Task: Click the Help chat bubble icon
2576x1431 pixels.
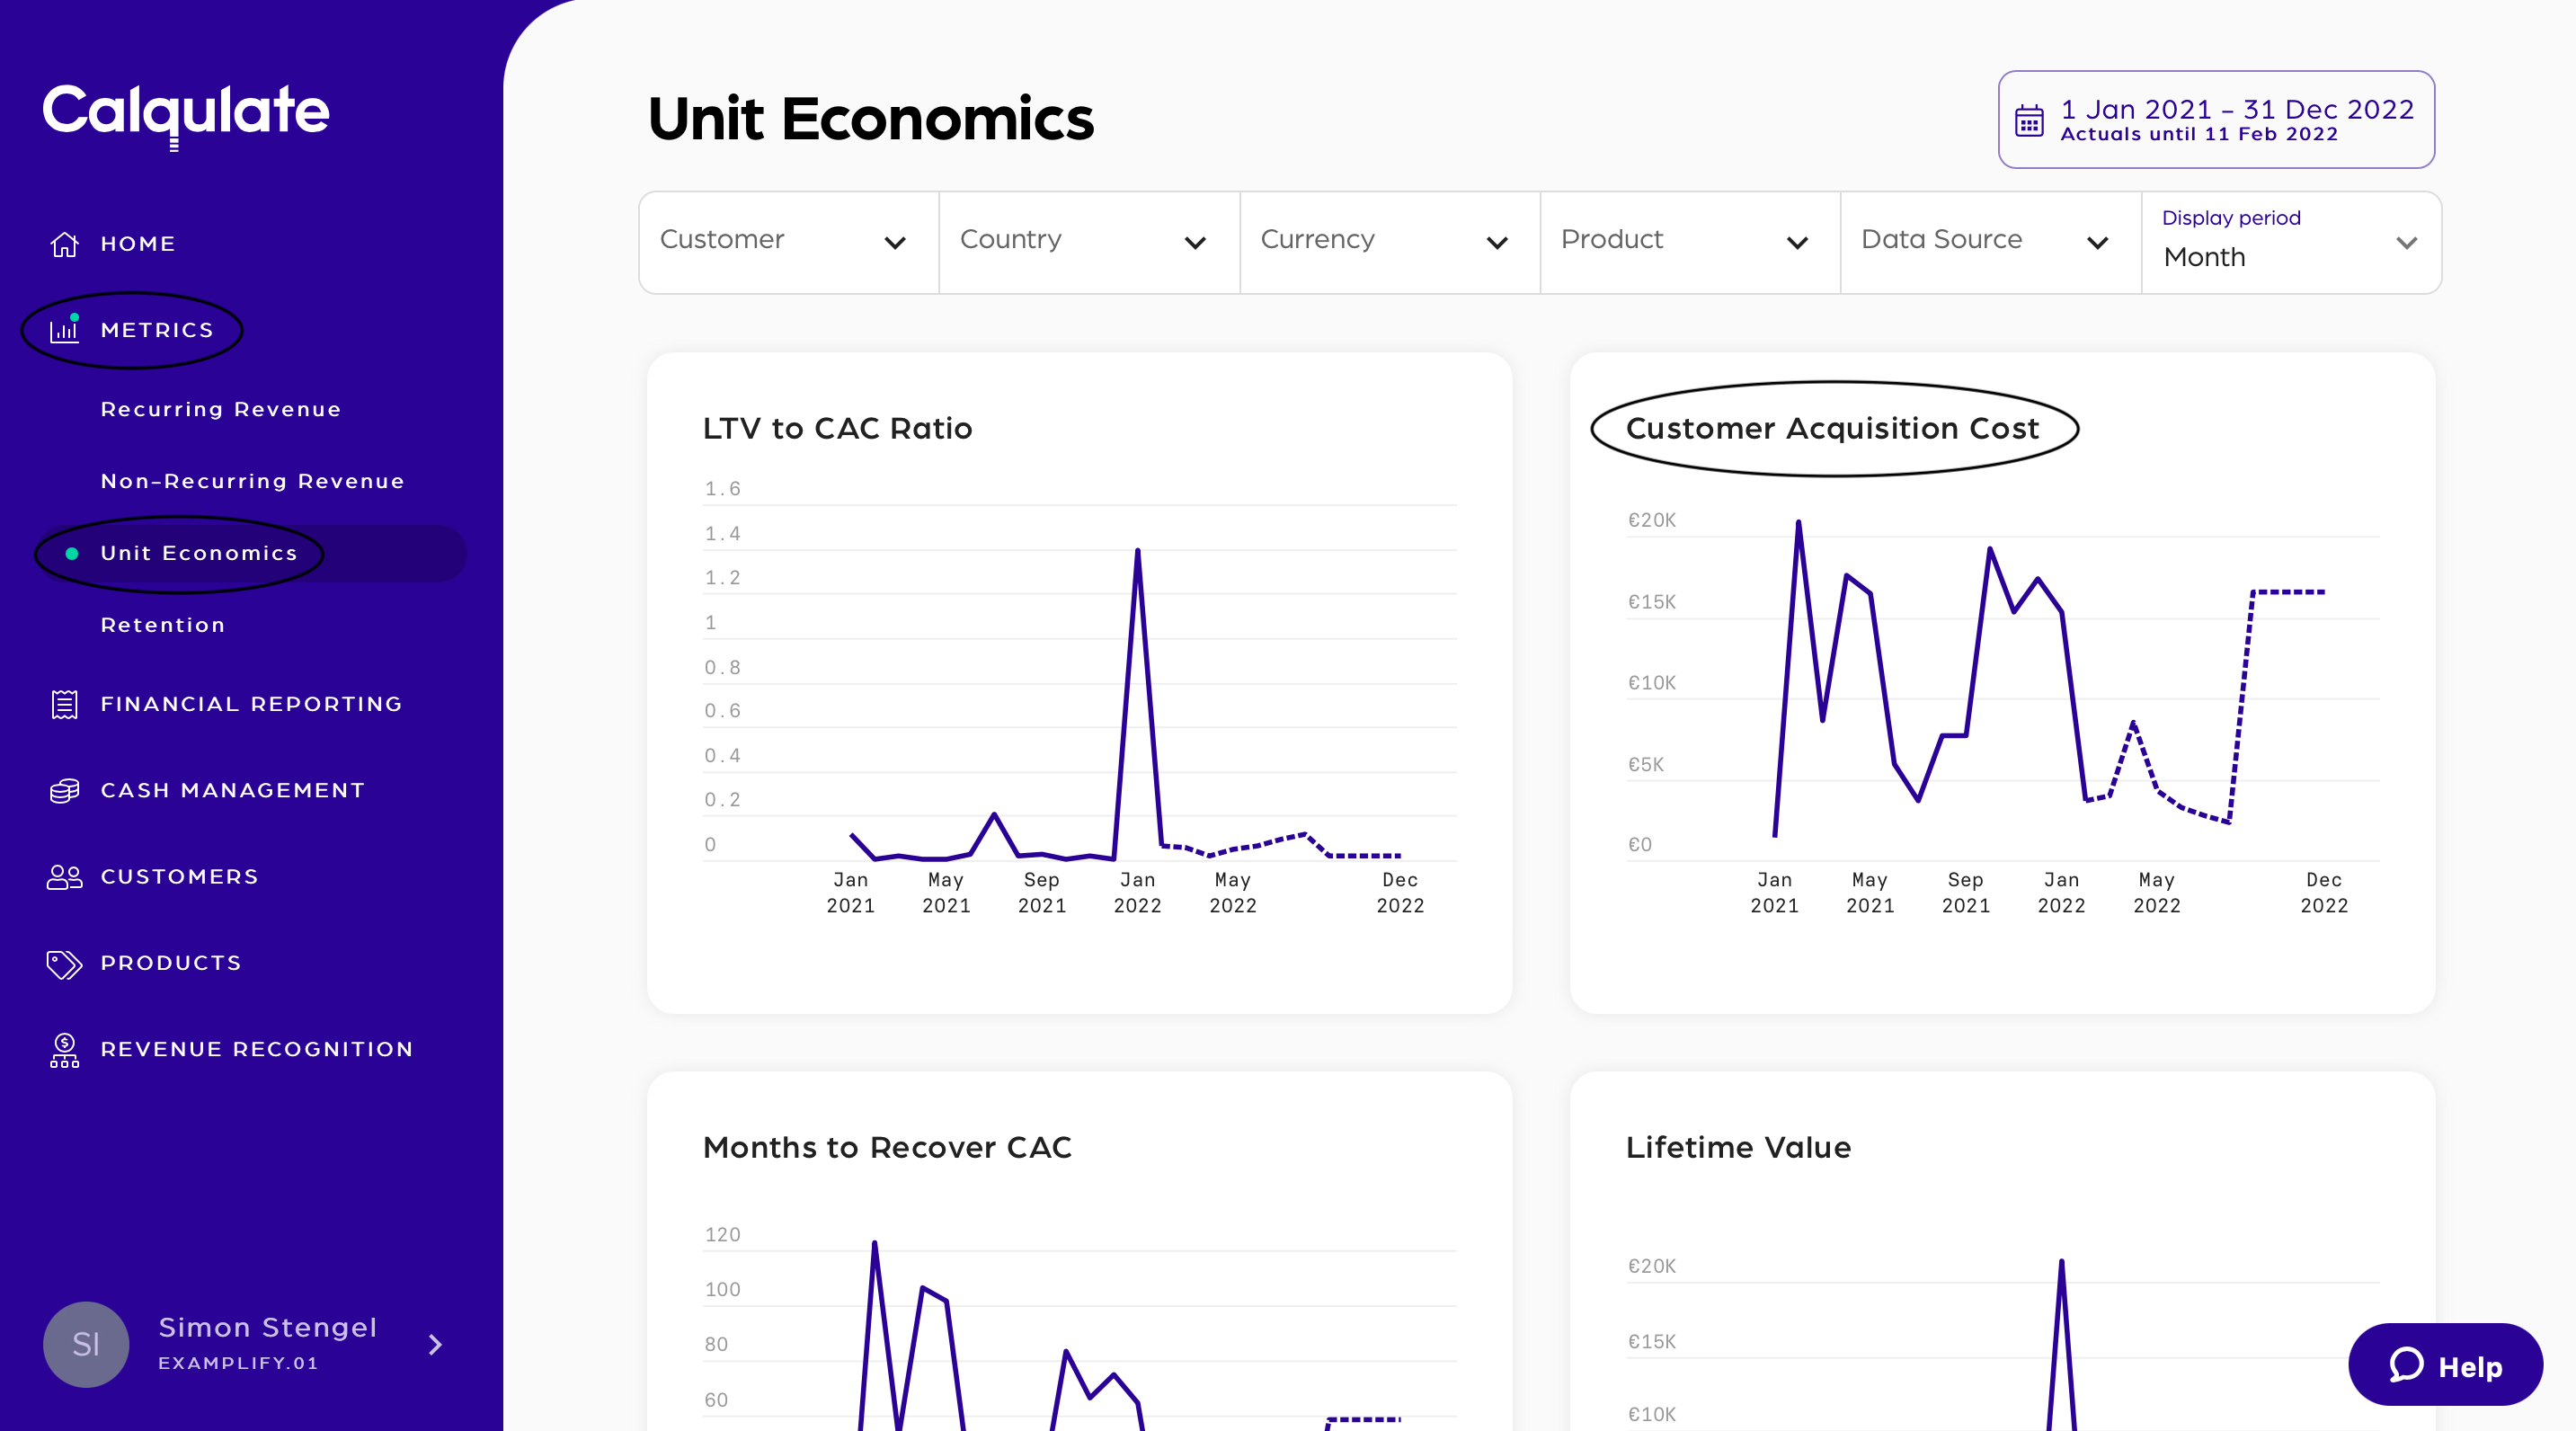Action: 2406,1365
